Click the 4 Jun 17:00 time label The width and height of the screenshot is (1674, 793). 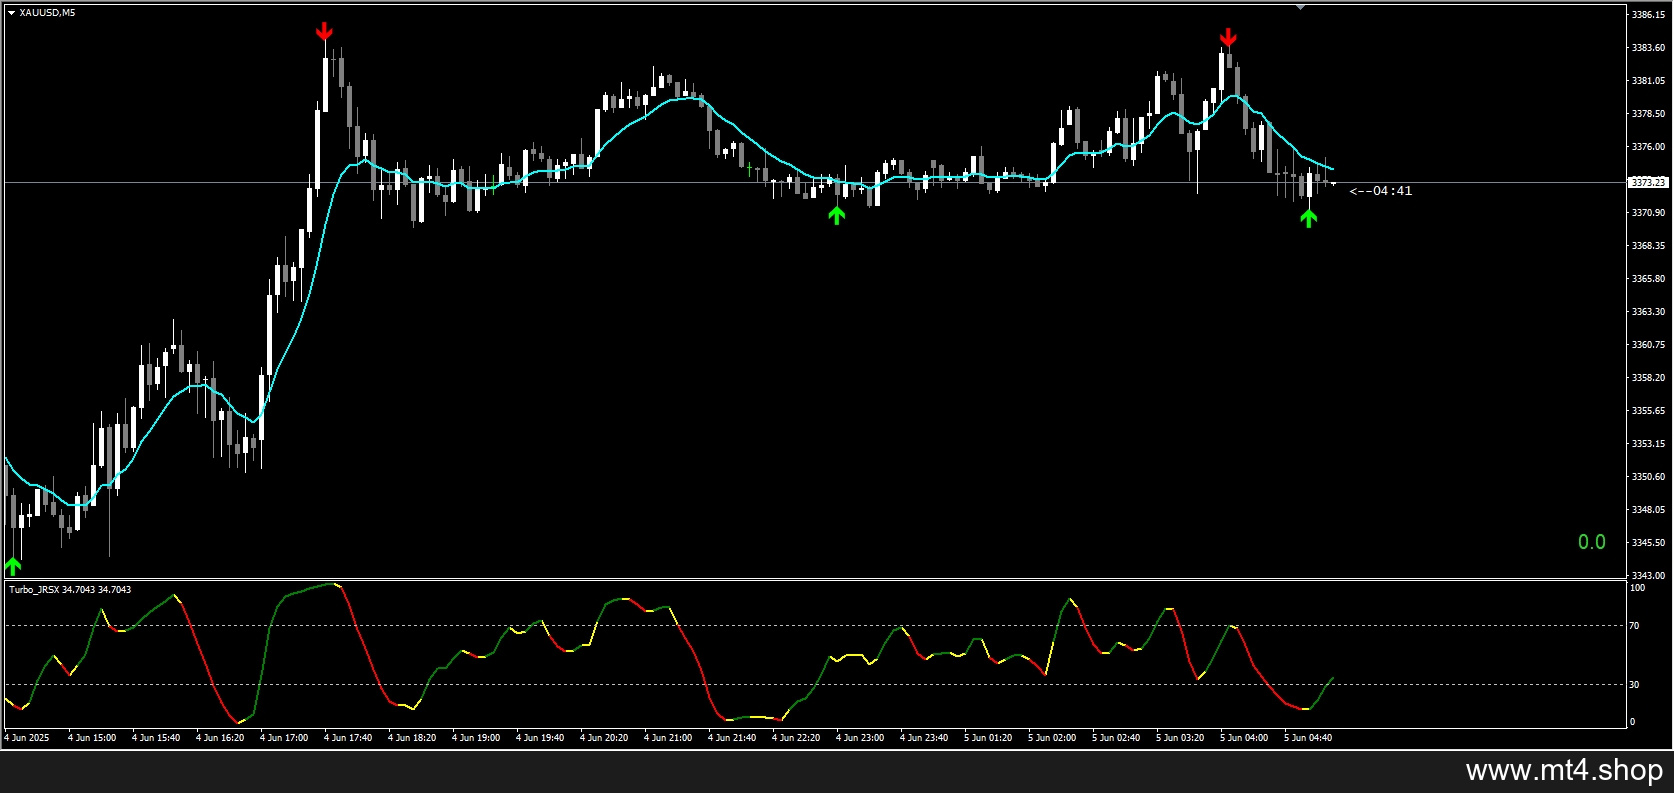[284, 738]
